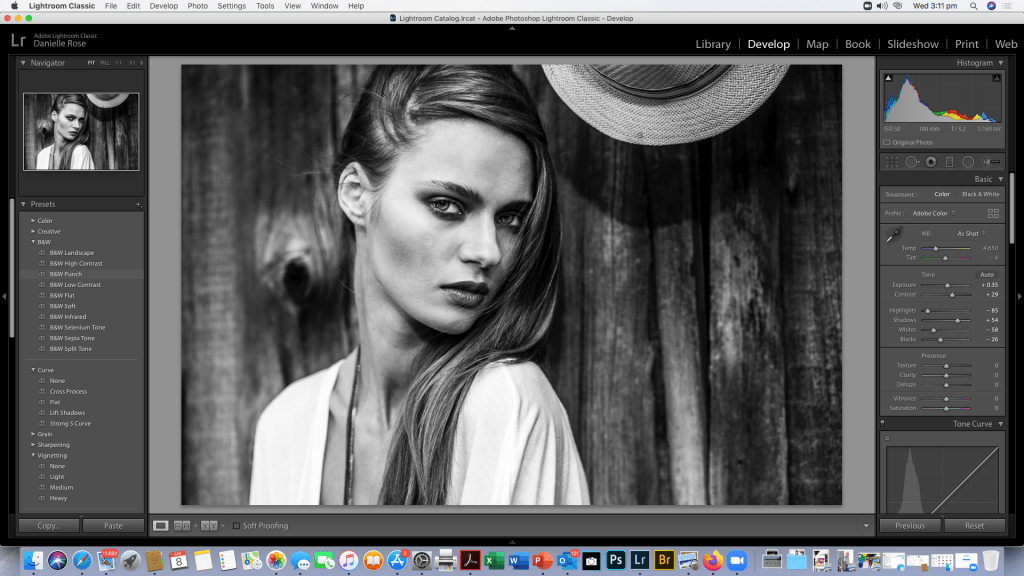Select the Spot Removal tool
The width and height of the screenshot is (1024, 576).
[911, 161]
